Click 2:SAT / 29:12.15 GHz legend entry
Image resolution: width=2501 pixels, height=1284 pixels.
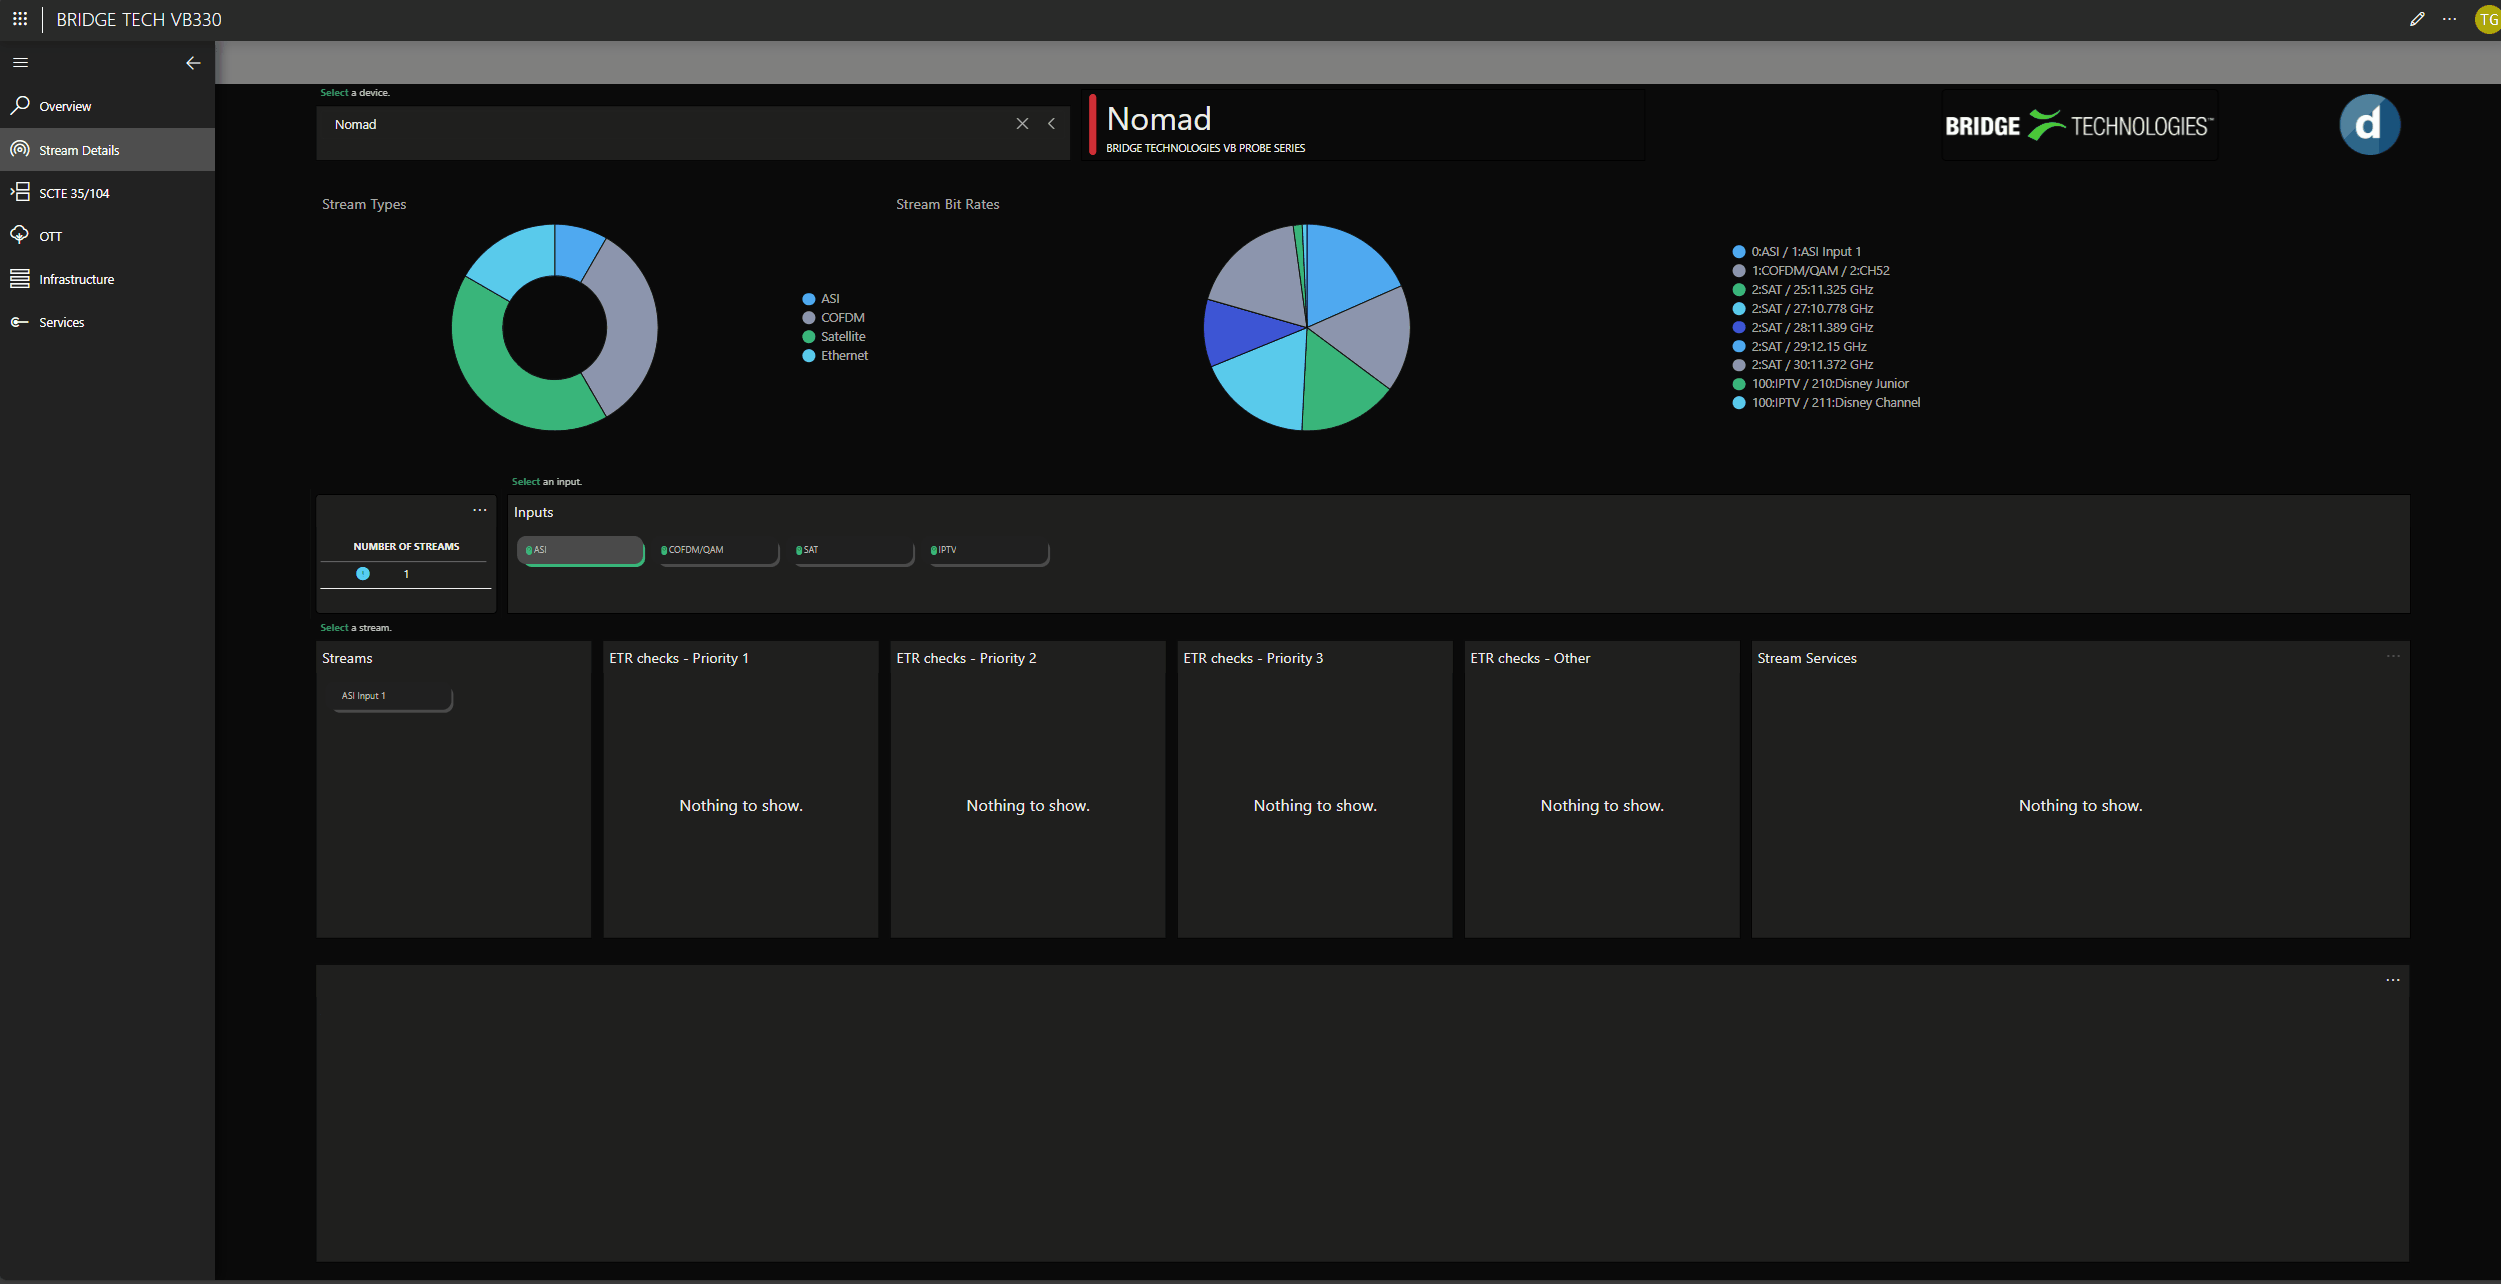[1800, 347]
